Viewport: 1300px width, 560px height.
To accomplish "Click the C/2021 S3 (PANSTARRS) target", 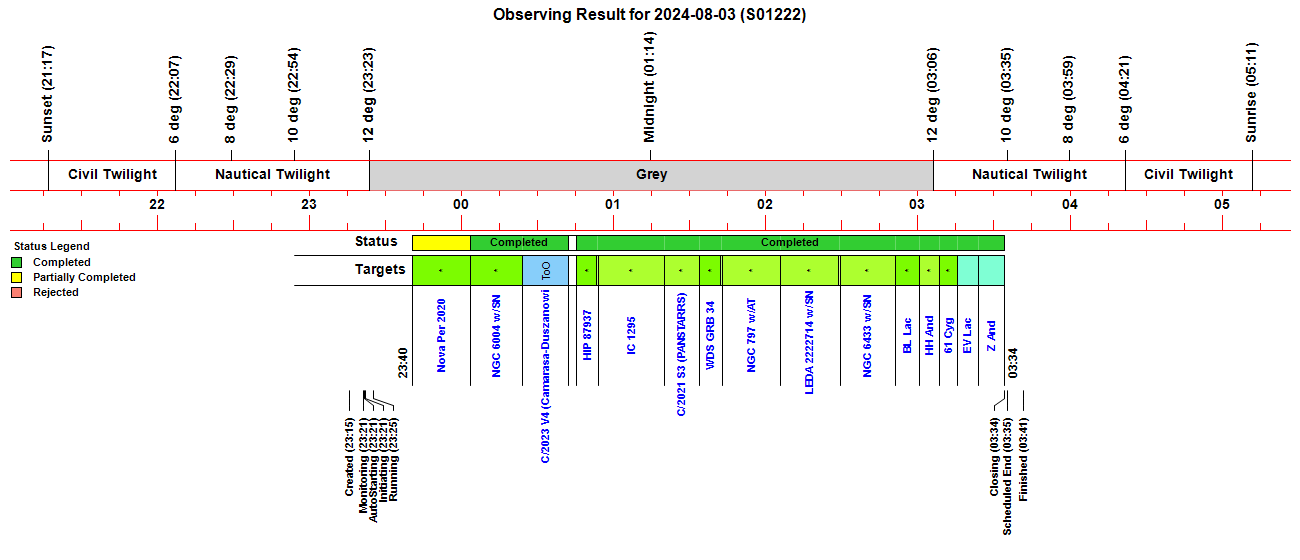I will pyautogui.click(x=681, y=354).
